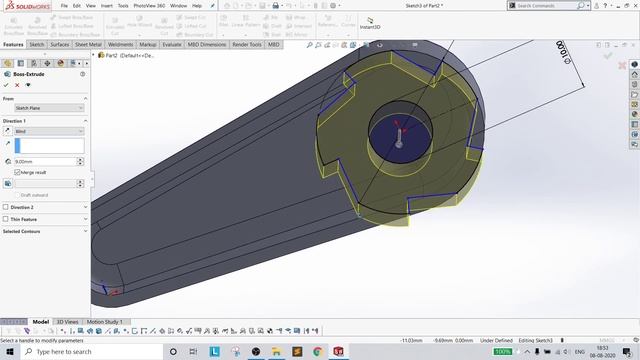Switch to the Sheet Metal ribbon tab
This screenshot has width=640, height=360.
[88, 44]
